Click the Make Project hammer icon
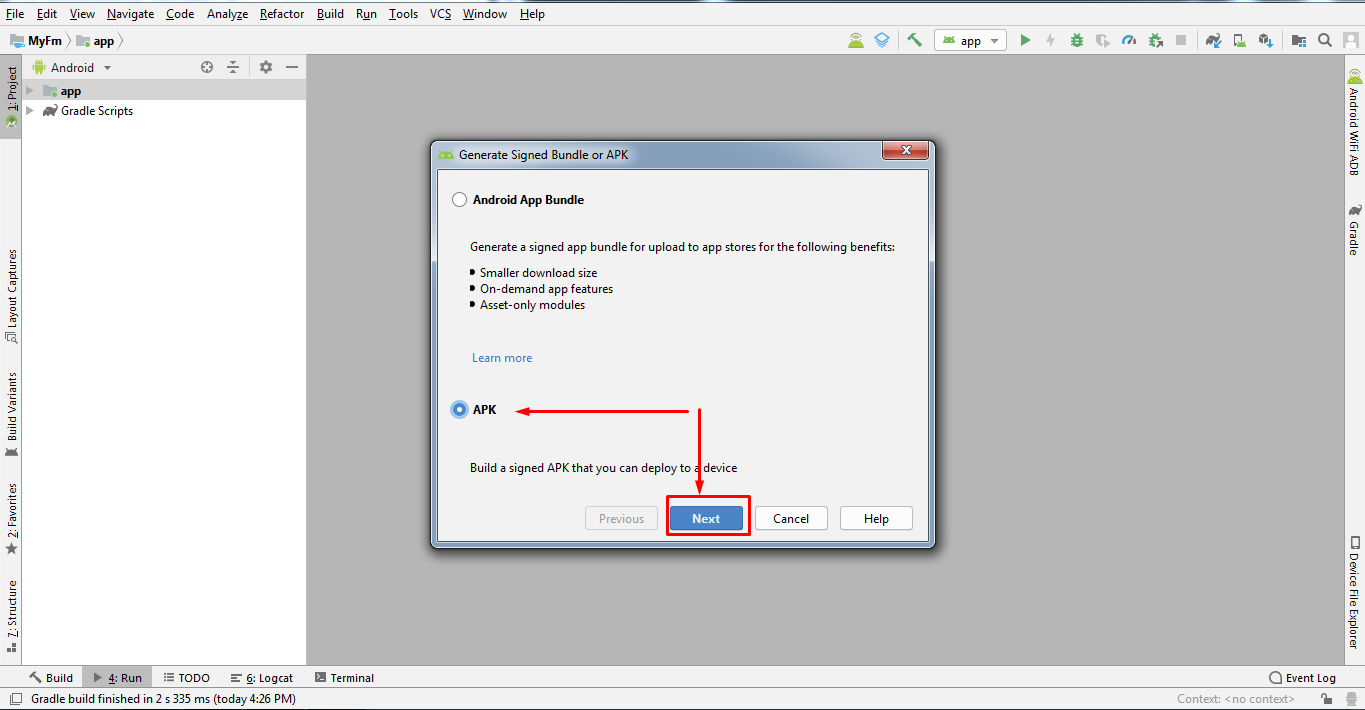 pos(914,41)
